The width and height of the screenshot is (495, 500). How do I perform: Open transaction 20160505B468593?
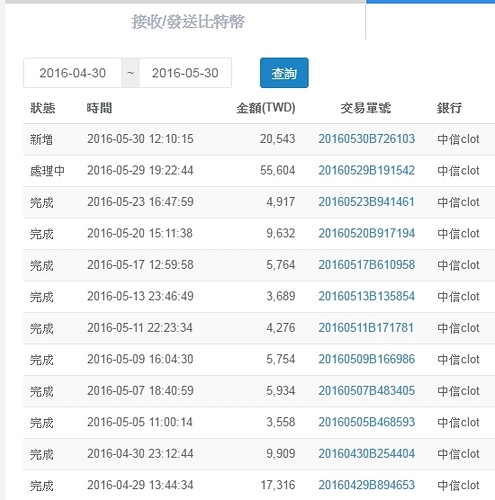(366, 422)
